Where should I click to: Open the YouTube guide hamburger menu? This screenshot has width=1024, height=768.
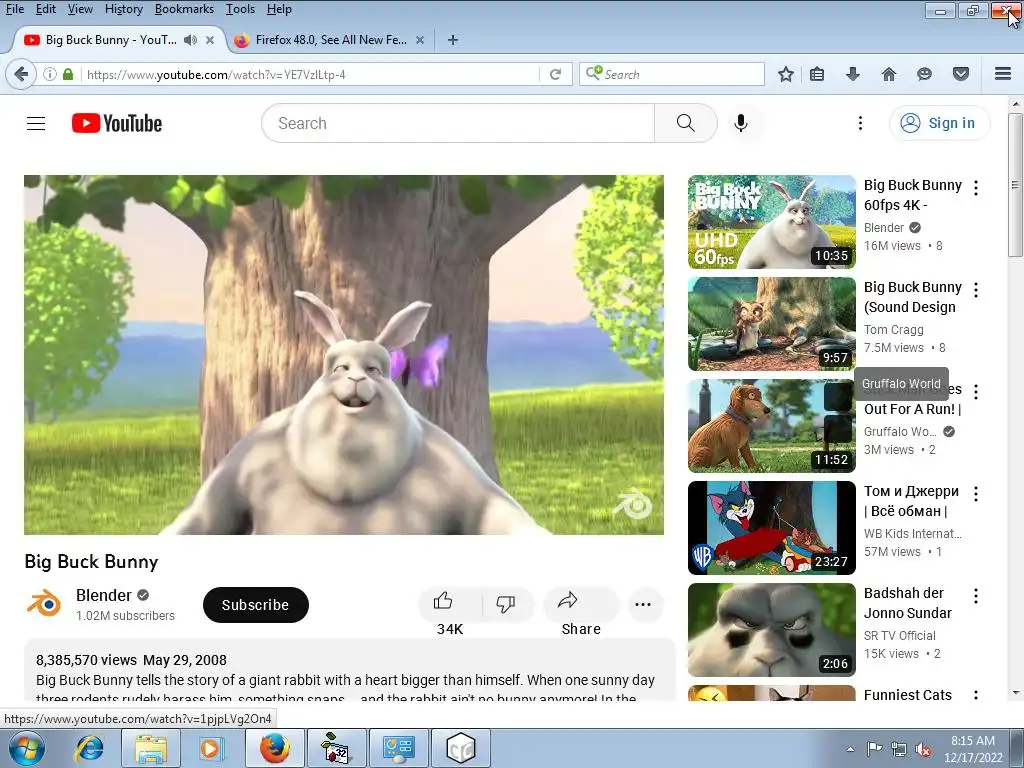pyautogui.click(x=36, y=123)
